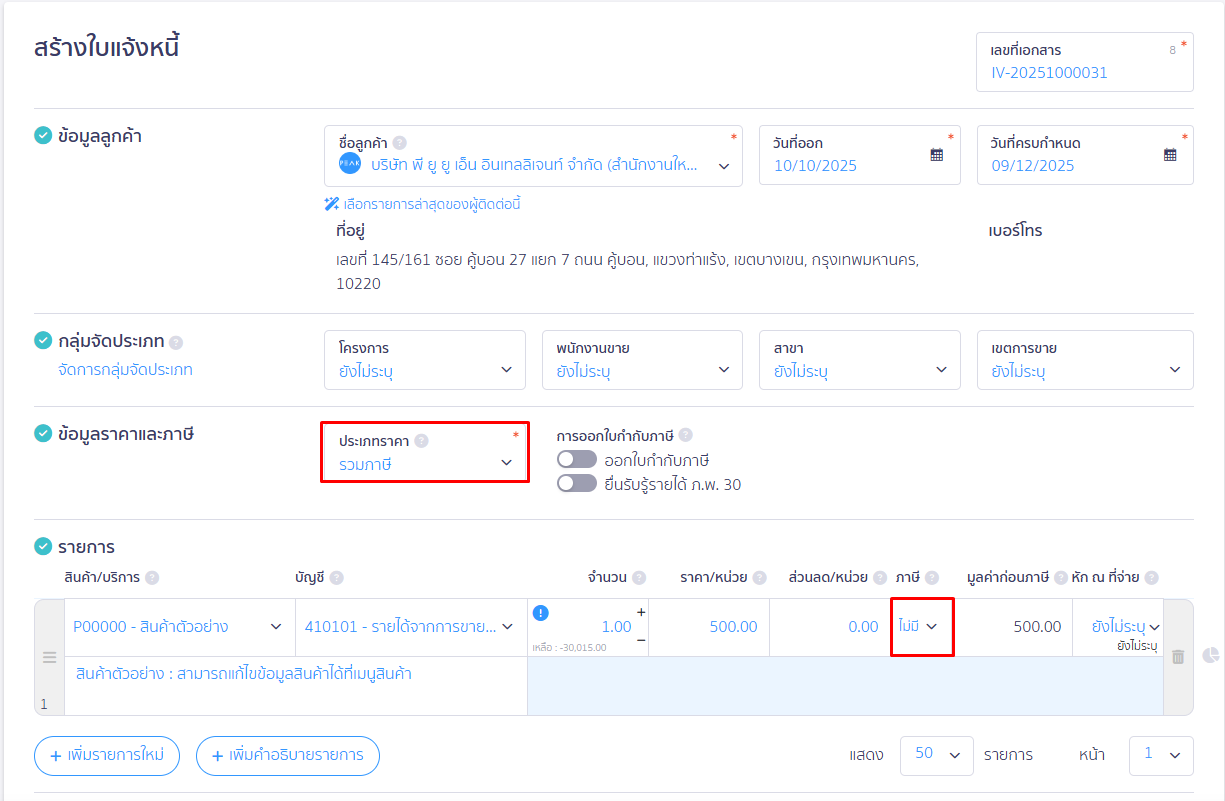Increase quantity with the plus stepper
Viewport: 1225px width, 801px height.
(x=640, y=611)
